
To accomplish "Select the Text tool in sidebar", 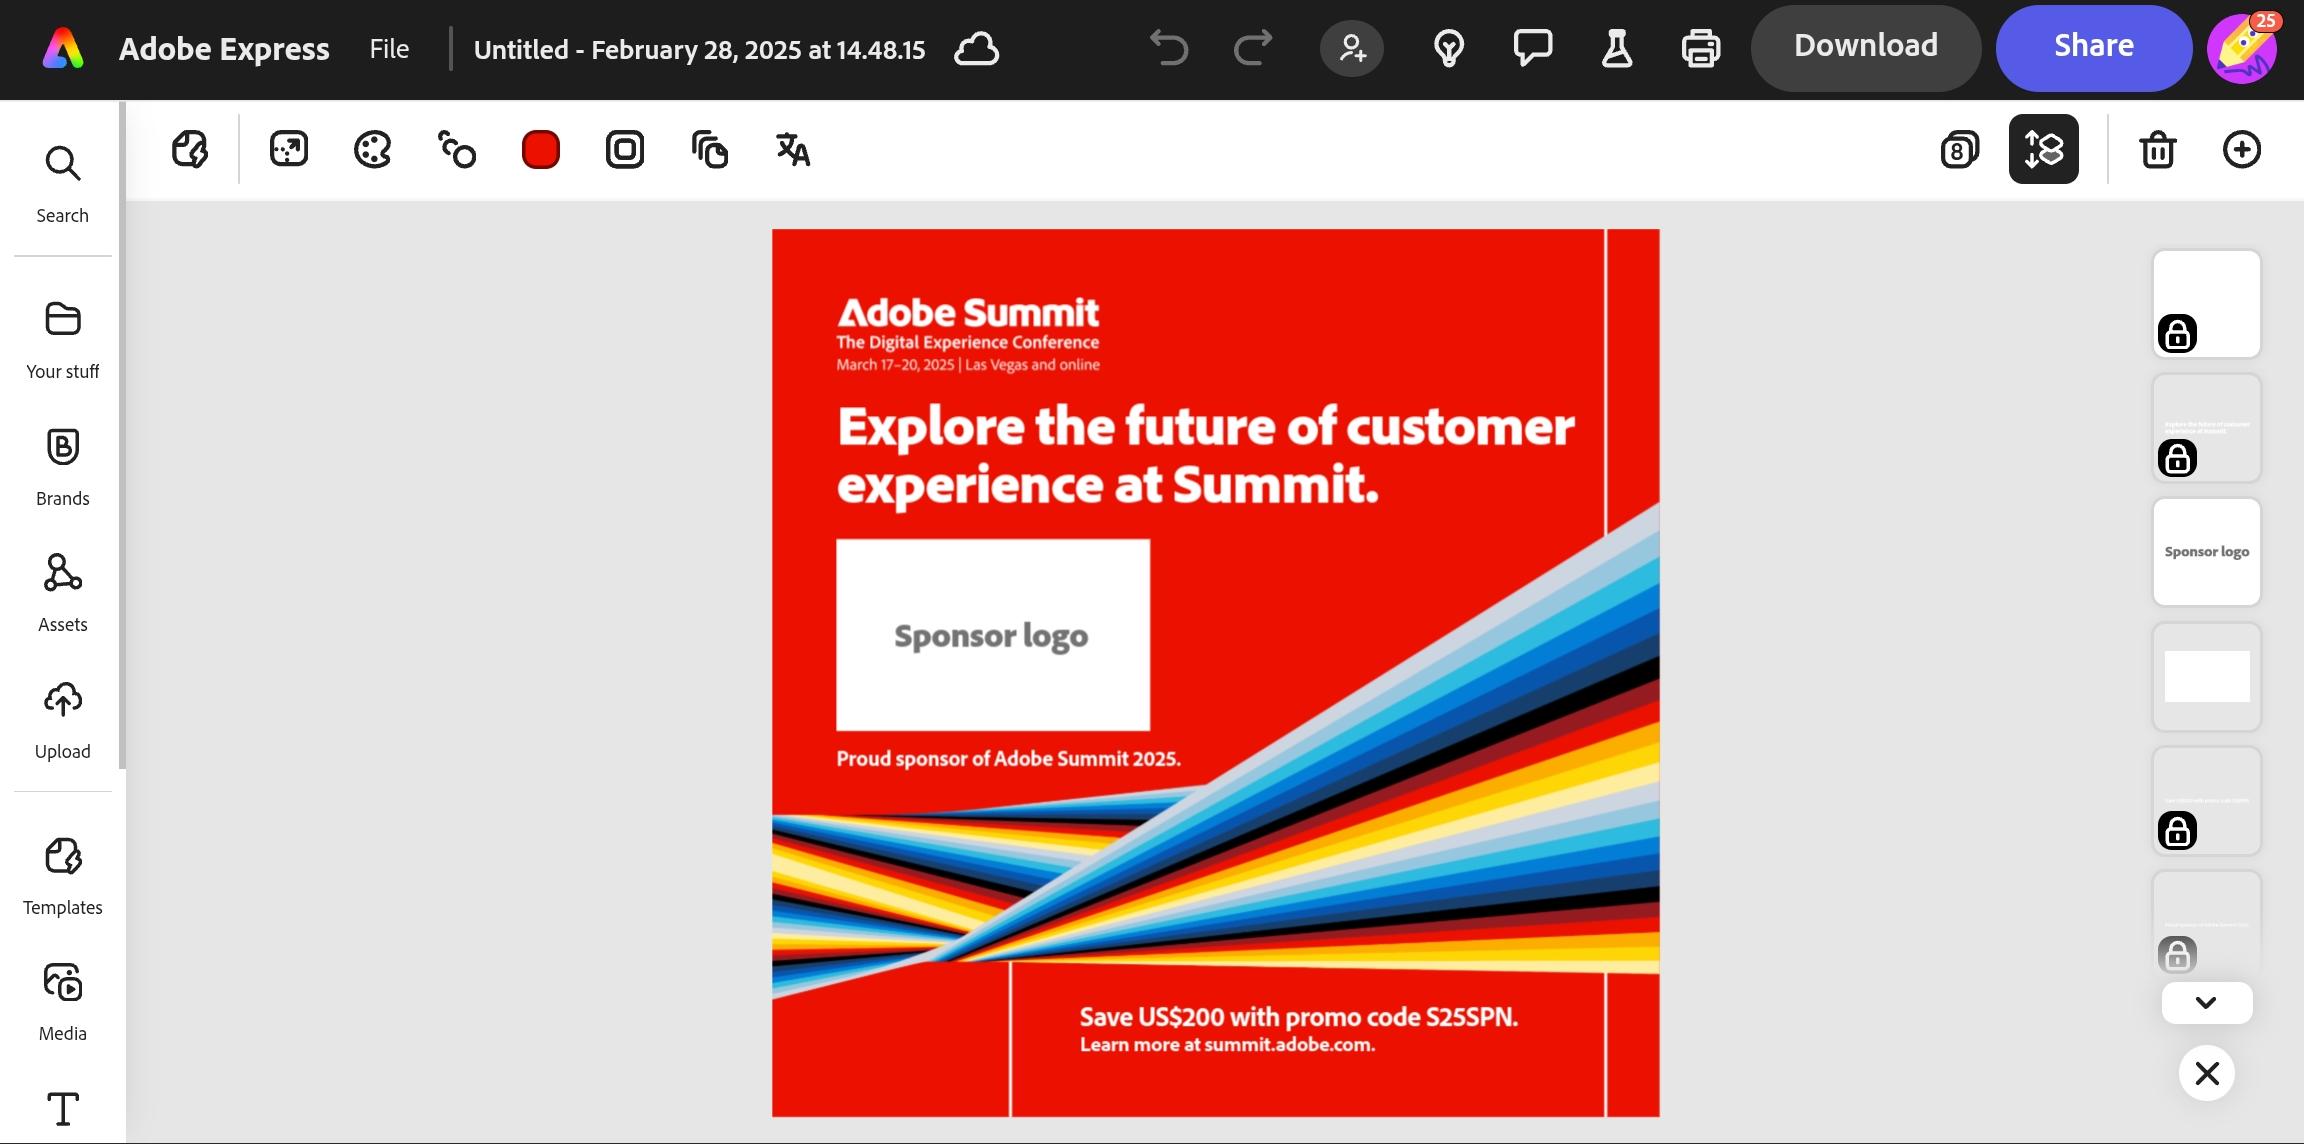I will pos(62,1109).
